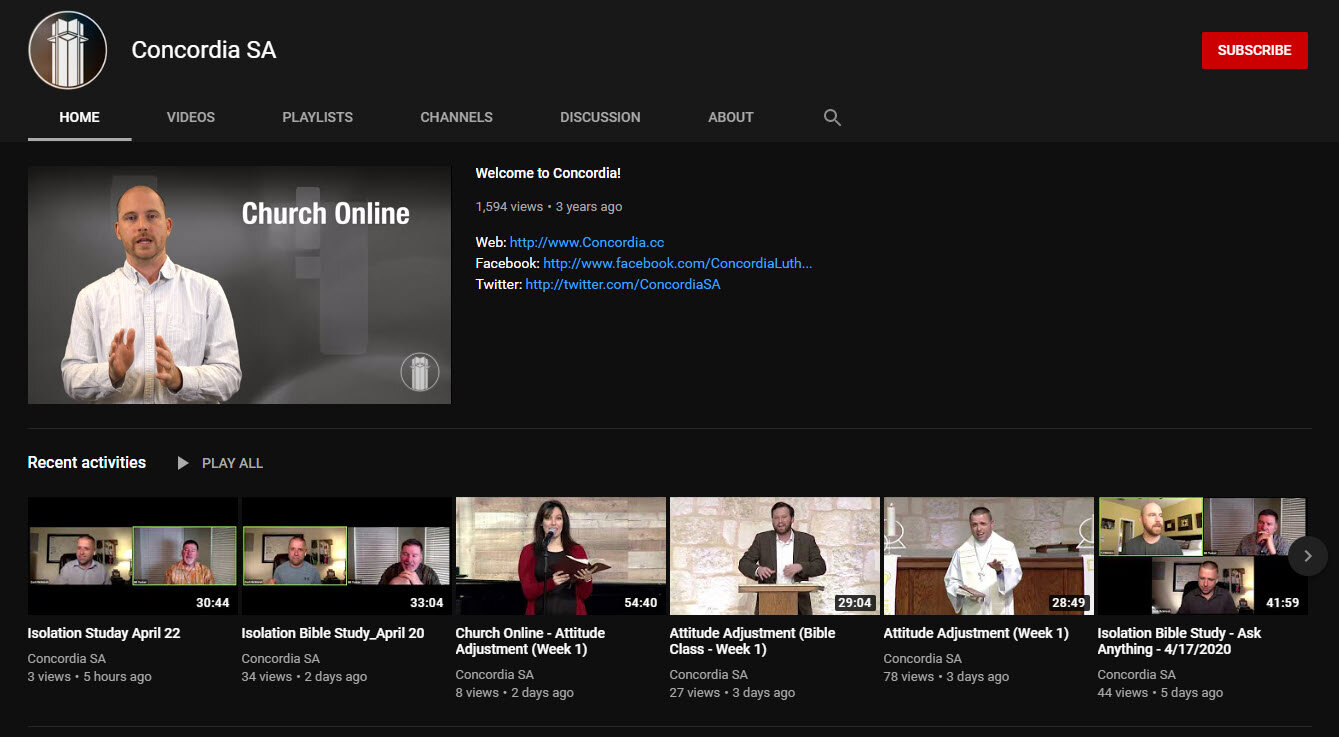The width and height of the screenshot is (1339, 737).
Task: Open the 29:04 Bible Class thumbnail
Action: [775, 556]
